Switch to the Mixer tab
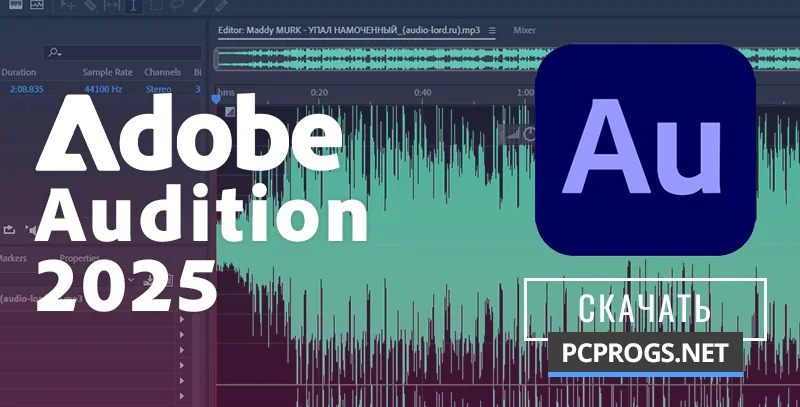800x407 pixels. pos(524,30)
